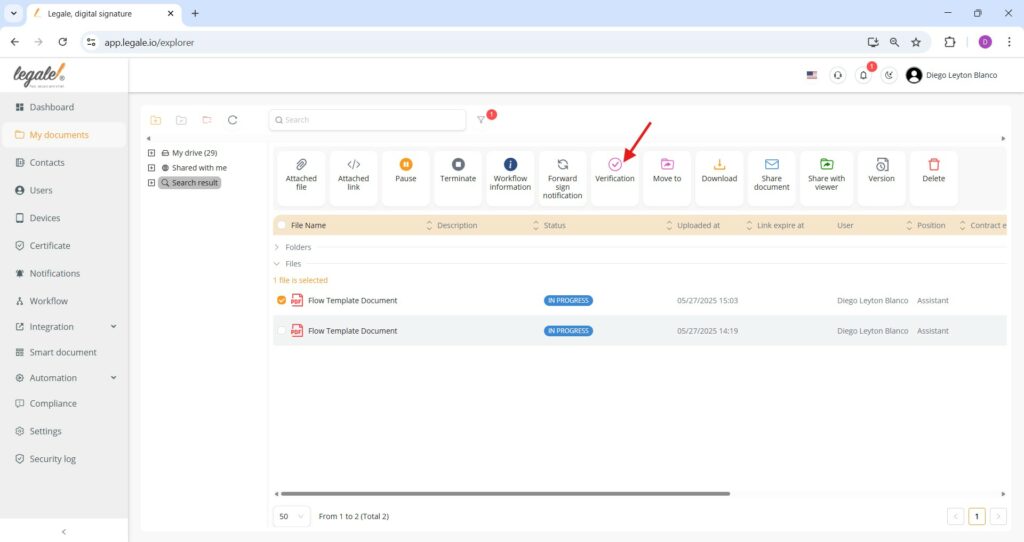1024x542 pixels.
Task: Expand the Folders section
Action: tap(277, 247)
